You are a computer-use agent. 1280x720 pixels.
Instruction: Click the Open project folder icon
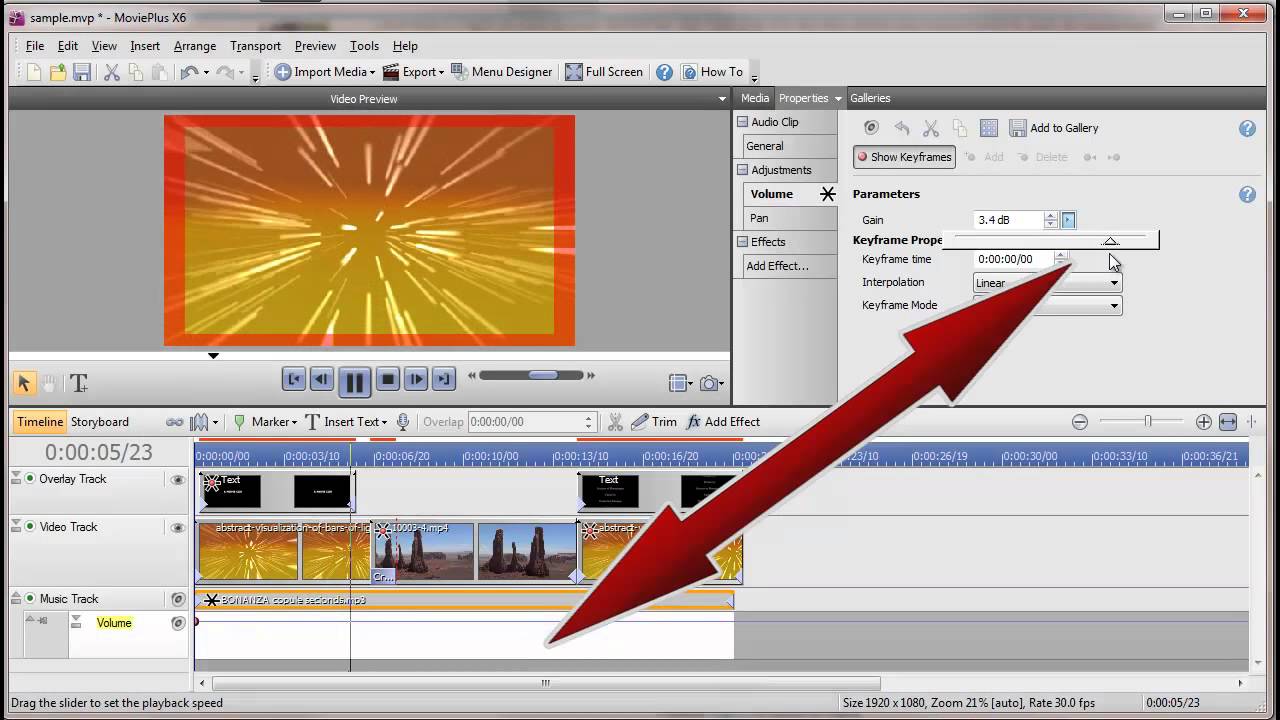click(x=58, y=72)
